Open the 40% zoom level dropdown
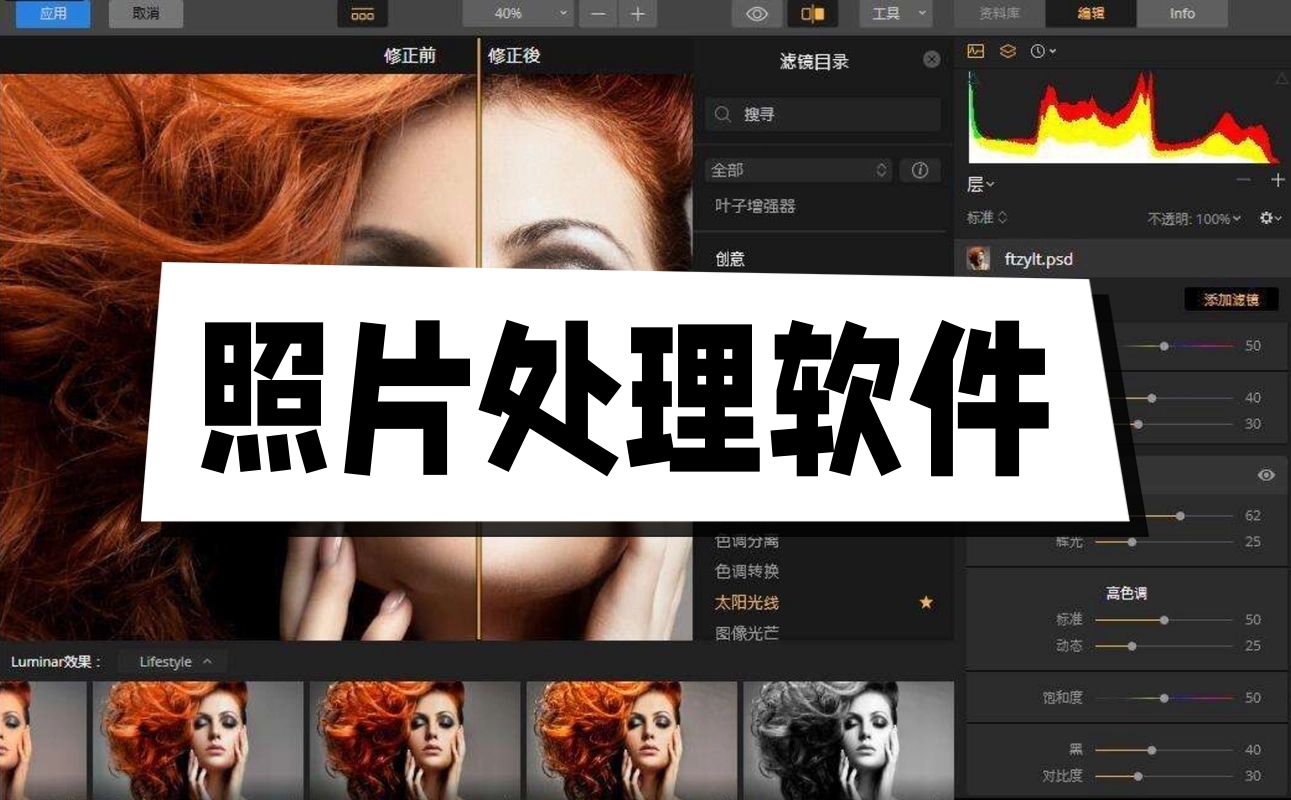 [516, 13]
